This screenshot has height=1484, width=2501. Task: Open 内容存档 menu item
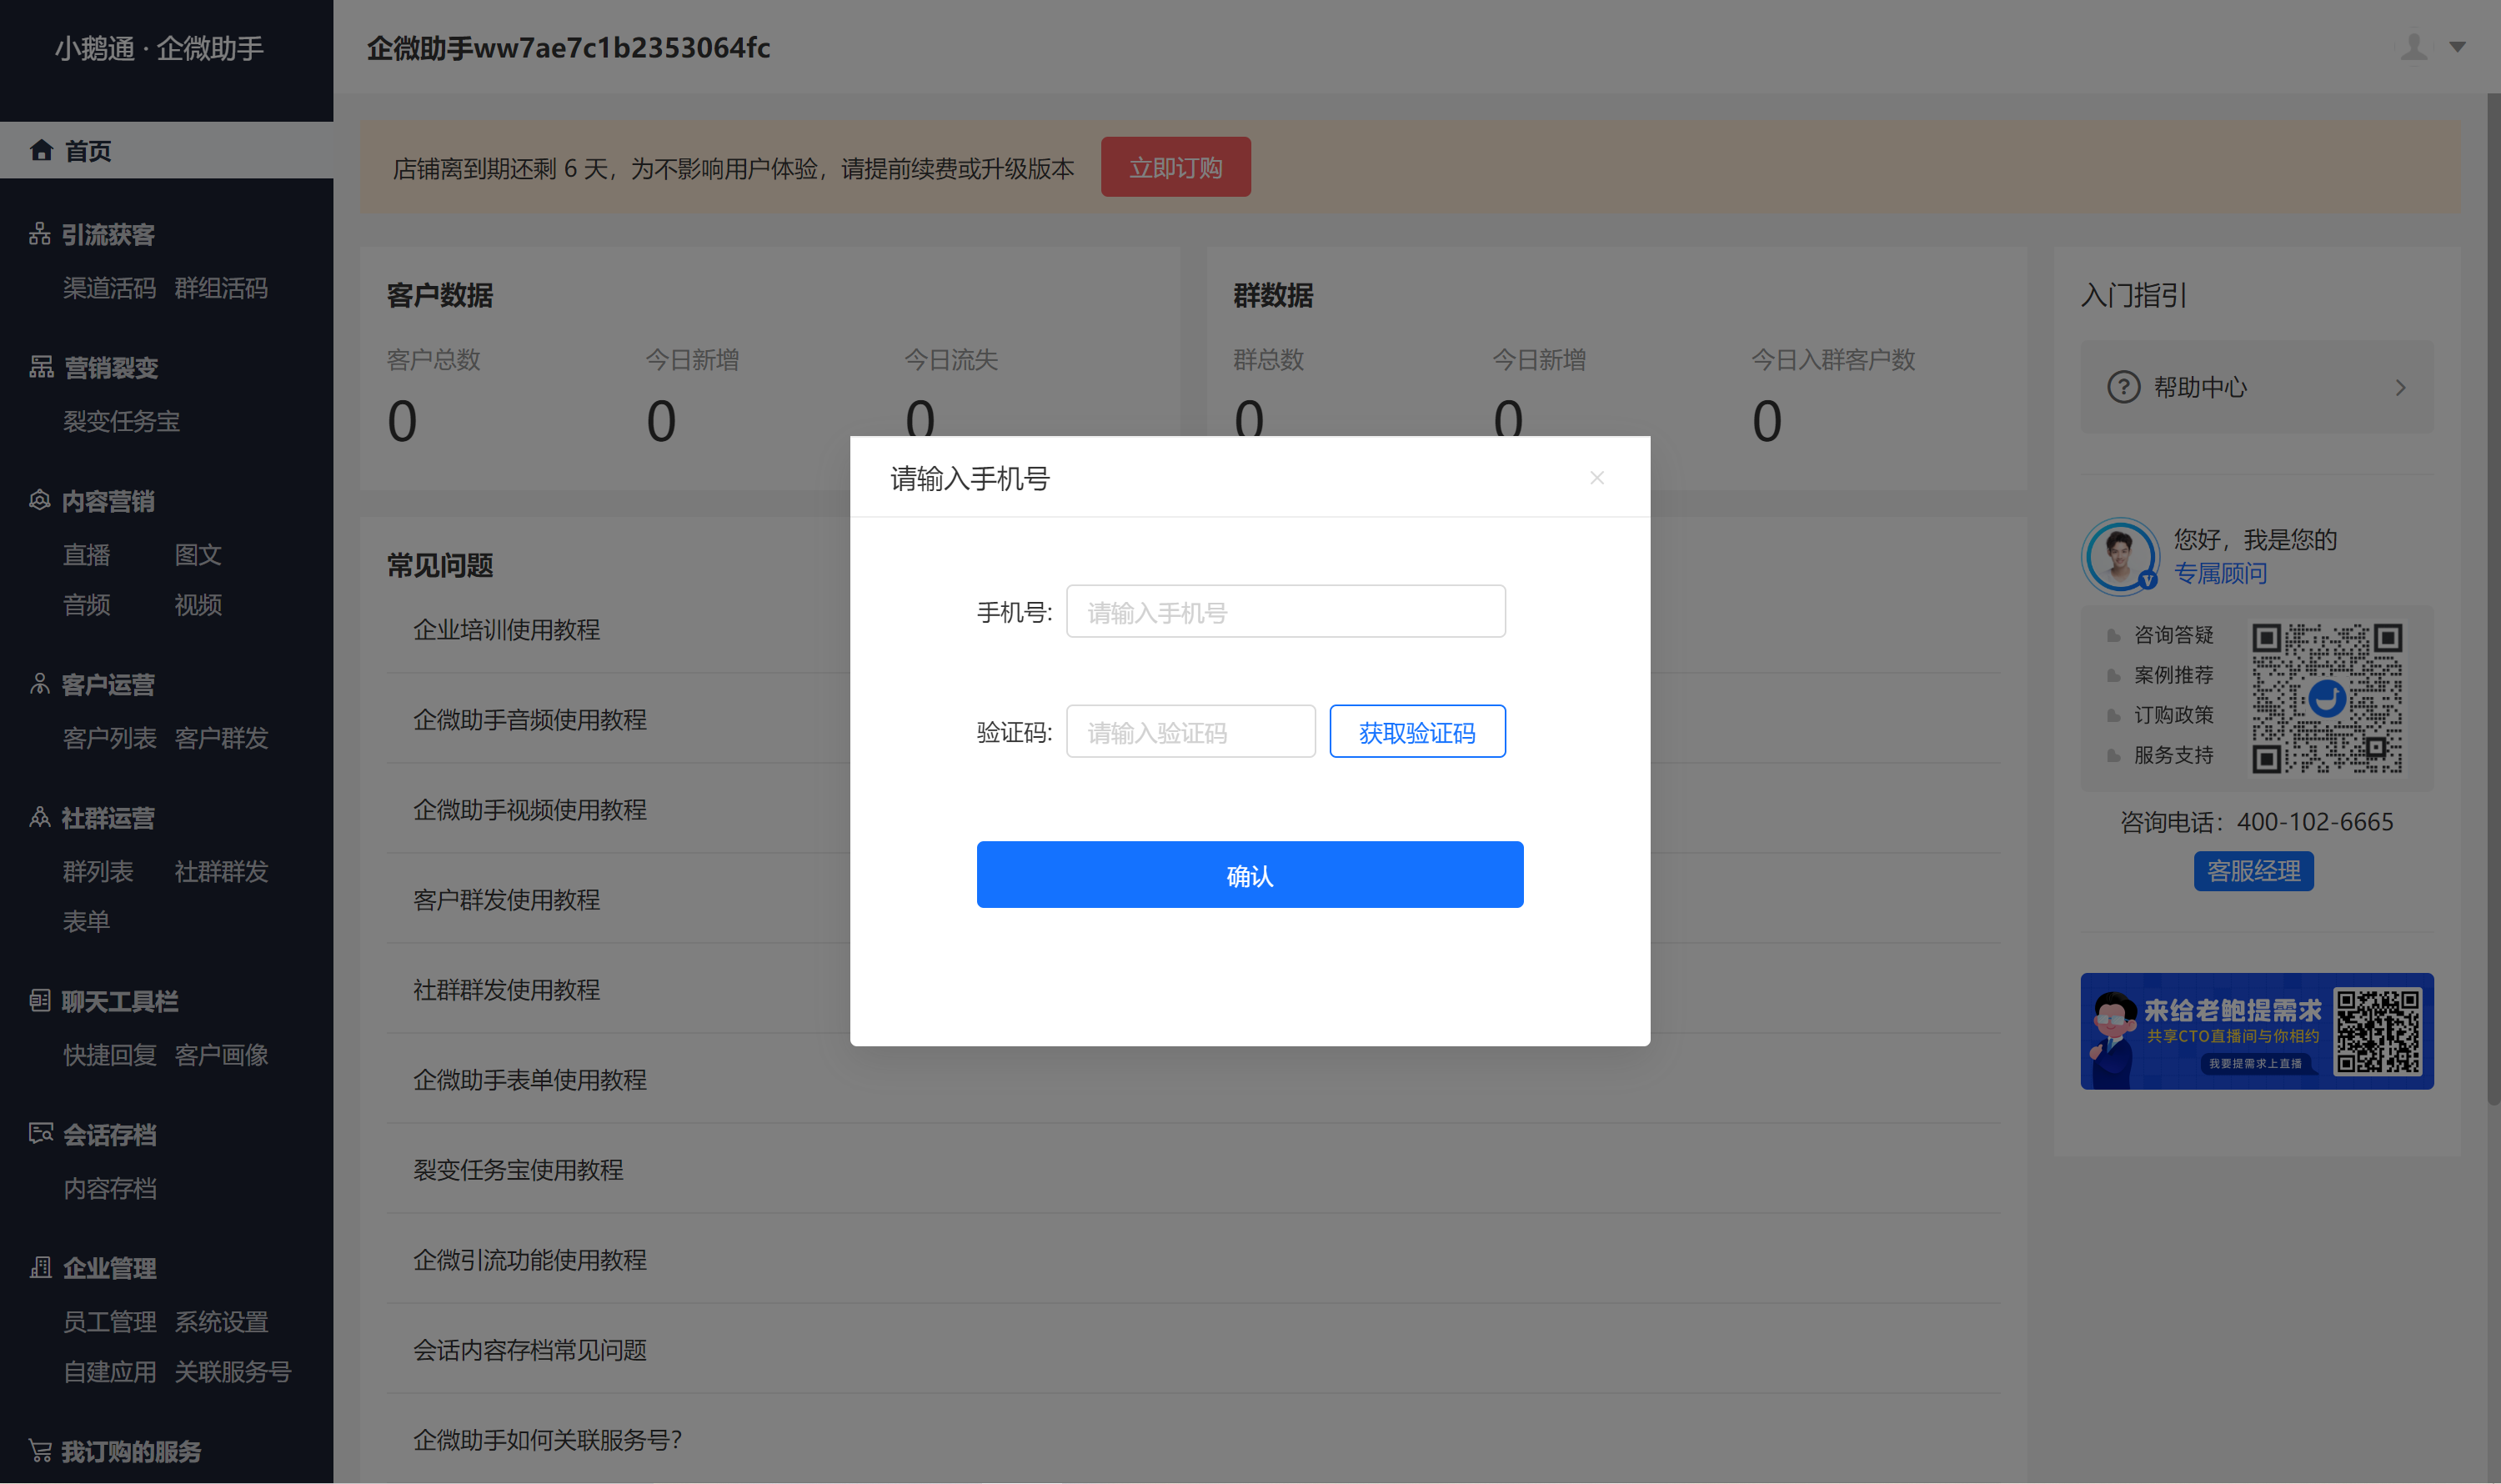(110, 1188)
